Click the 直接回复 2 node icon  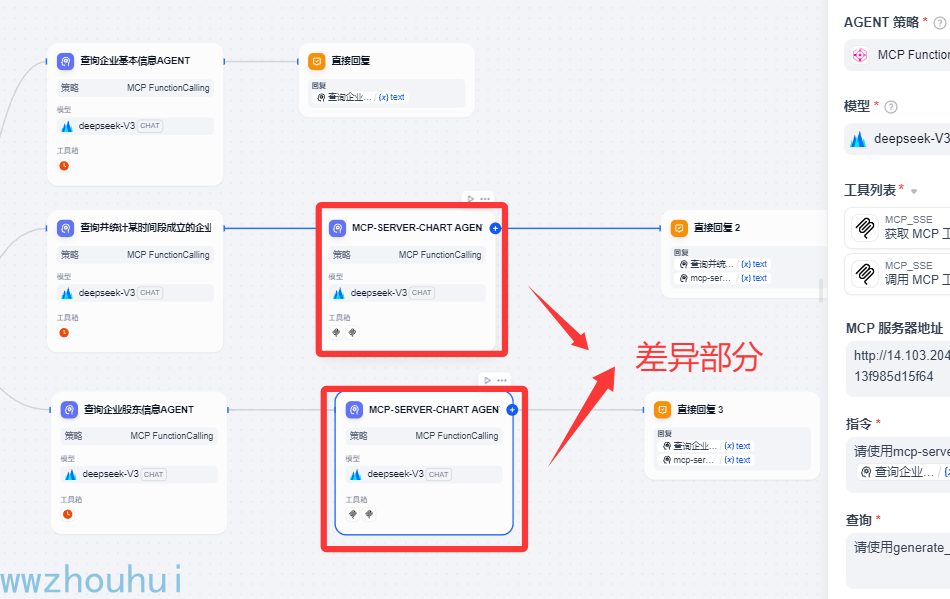[679, 228]
